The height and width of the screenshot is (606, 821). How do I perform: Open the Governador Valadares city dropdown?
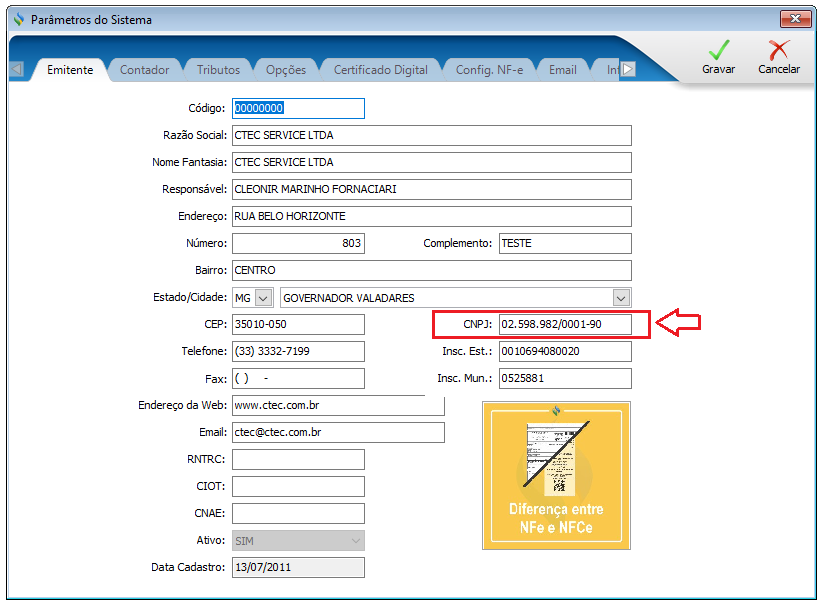point(621,298)
